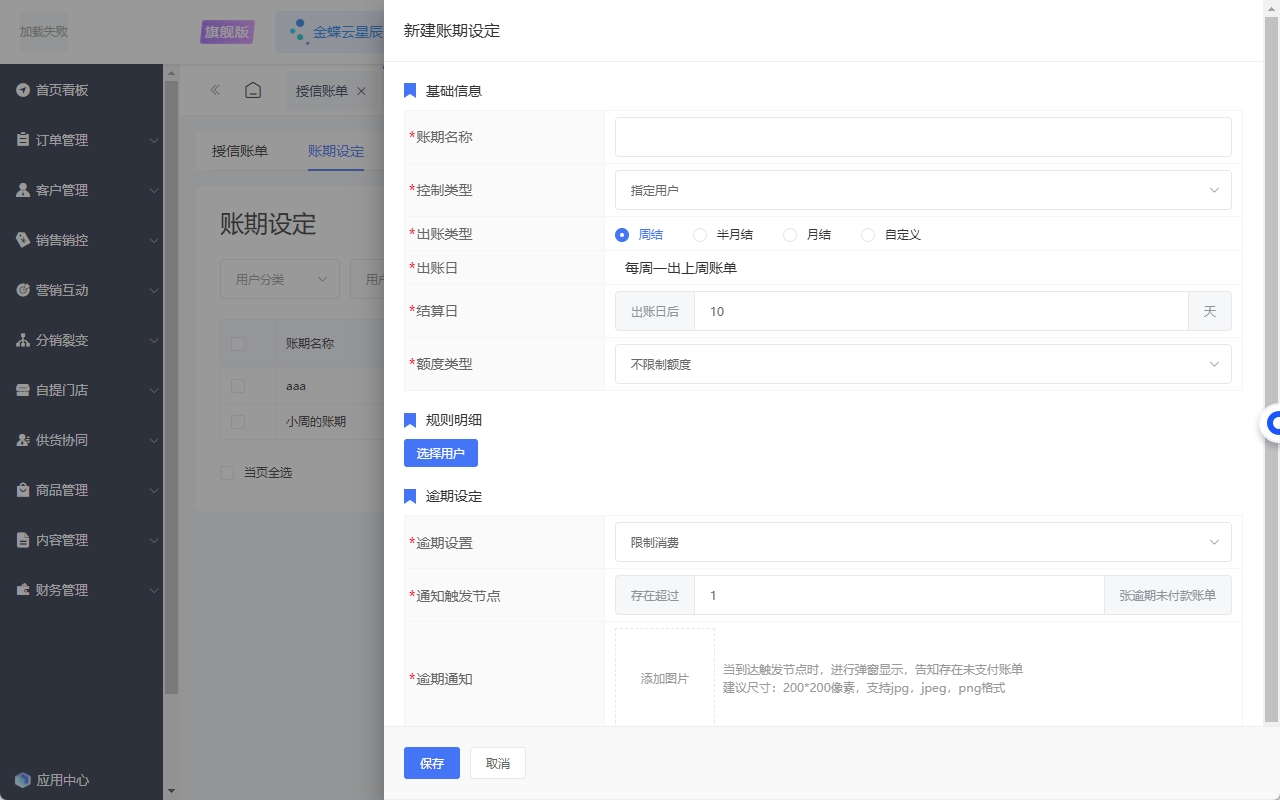Image resolution: width=1280 pixels, height=800 pixels.
Task: Open 应用中心 cube icon
Action: 23,780
